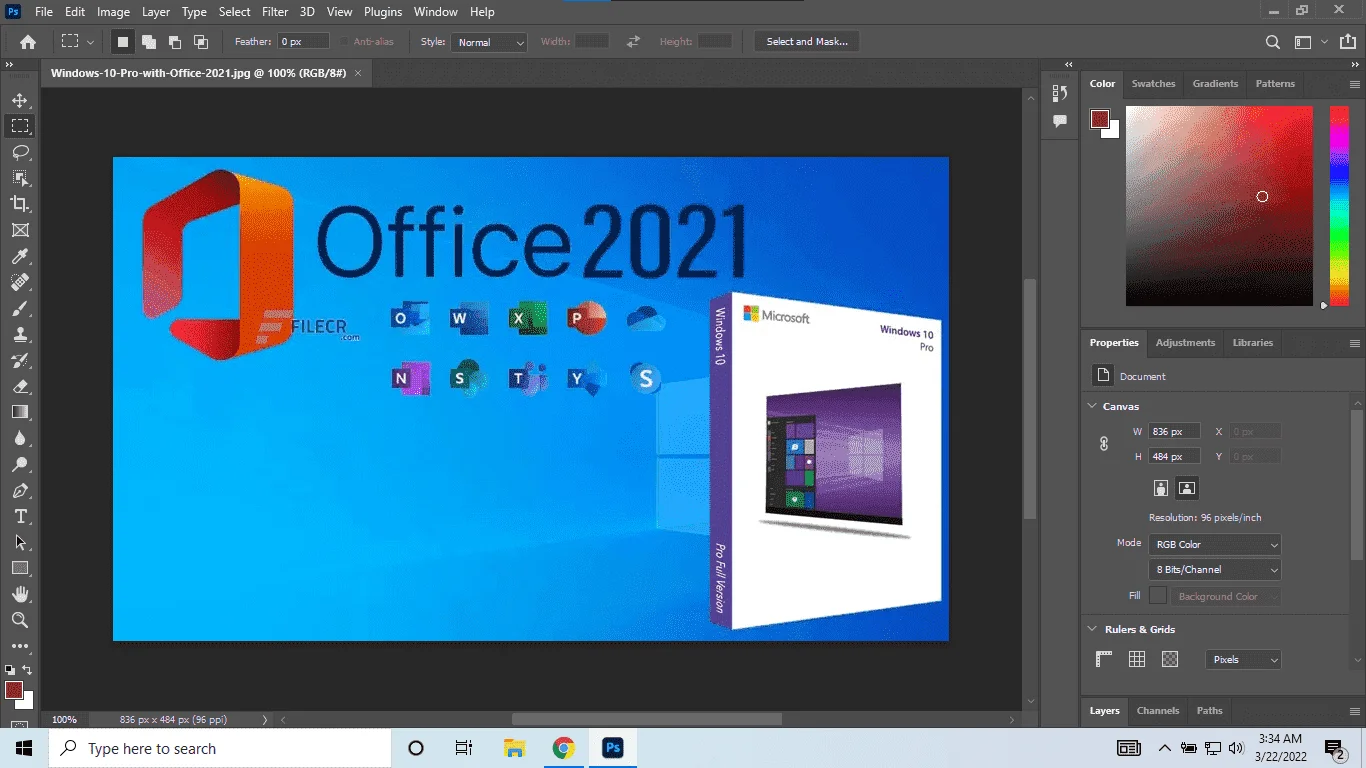Select the Rectangular Marquee tool
Viewport: 1366px width, 768px height.
pos(20,126)
